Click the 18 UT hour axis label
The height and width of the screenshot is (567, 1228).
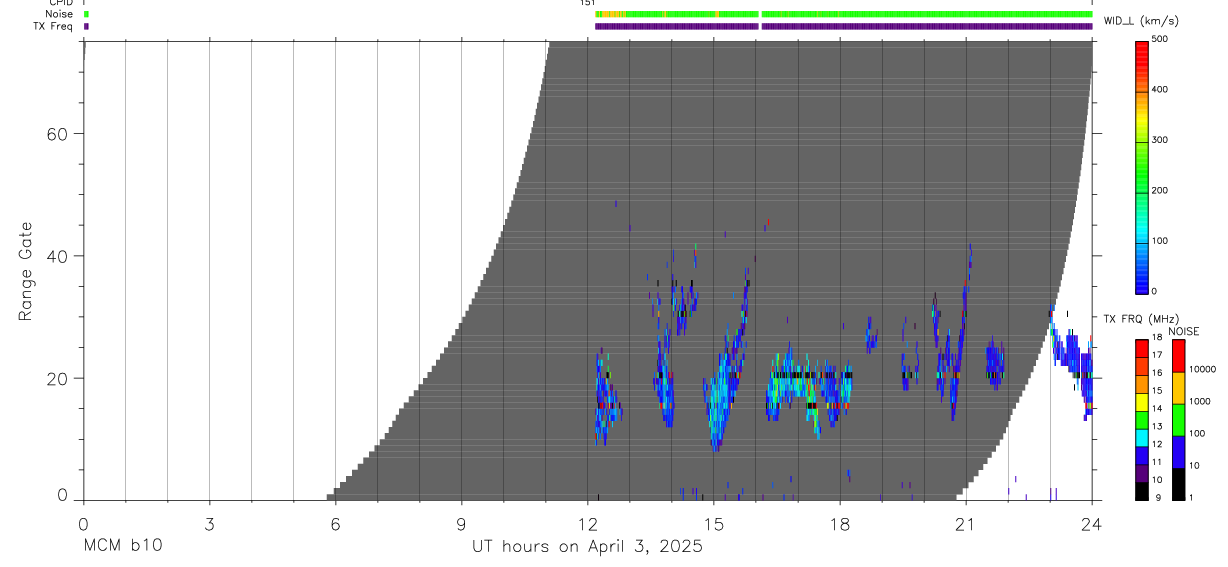click(x=839, y=523)
